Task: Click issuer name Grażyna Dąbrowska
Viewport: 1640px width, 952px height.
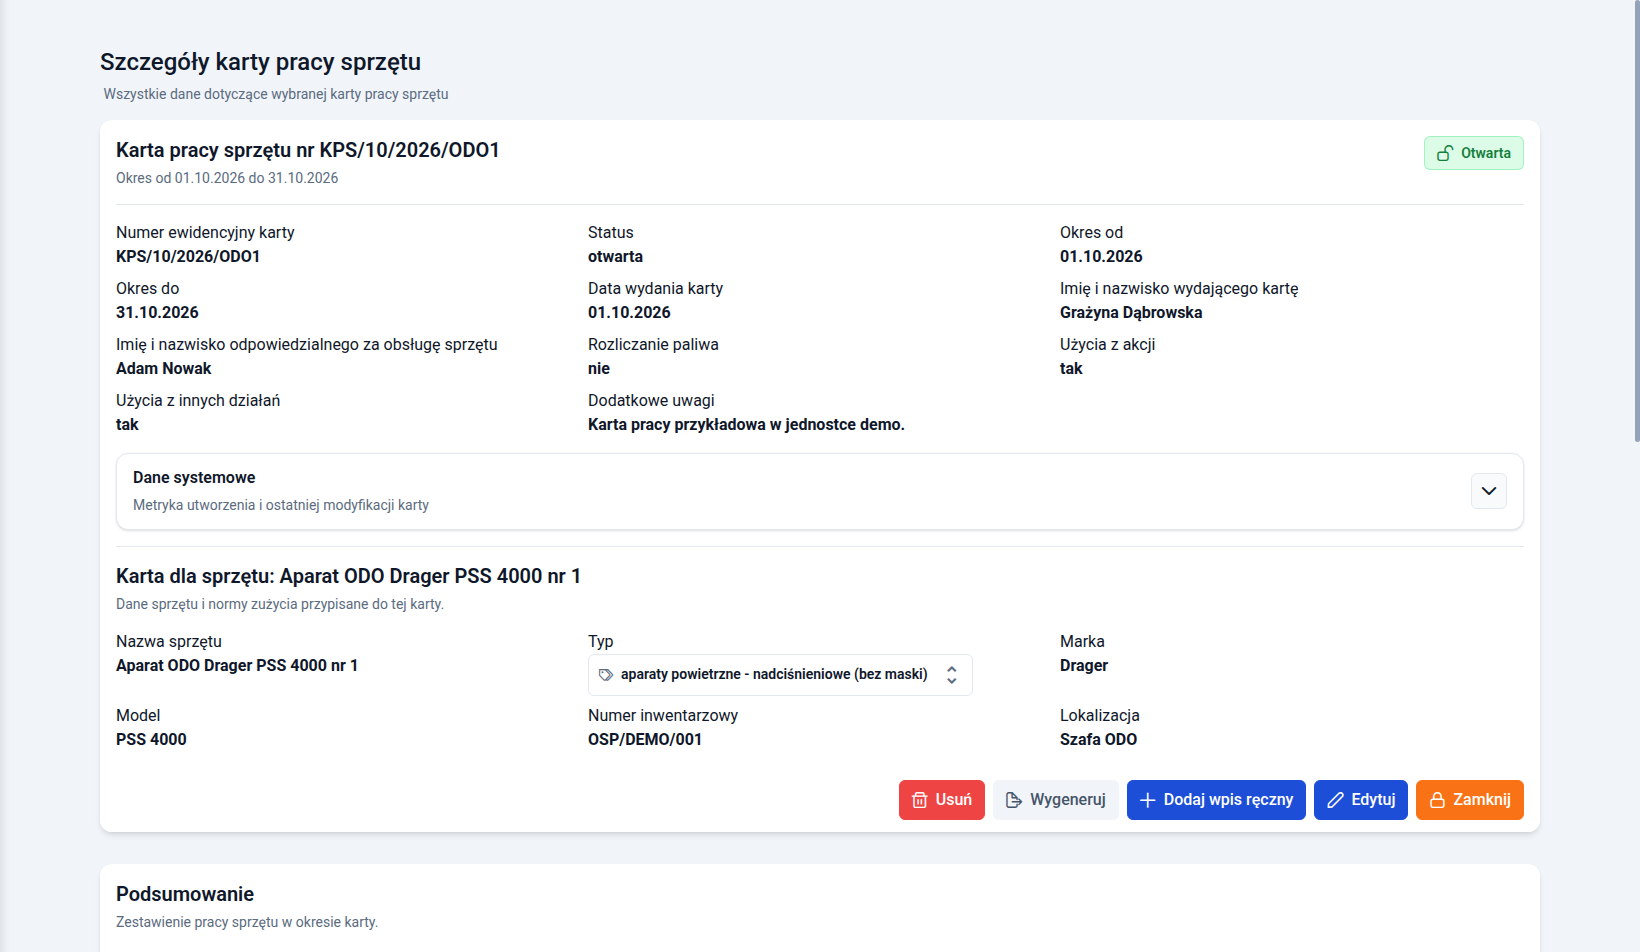Action: [1131, 313]
